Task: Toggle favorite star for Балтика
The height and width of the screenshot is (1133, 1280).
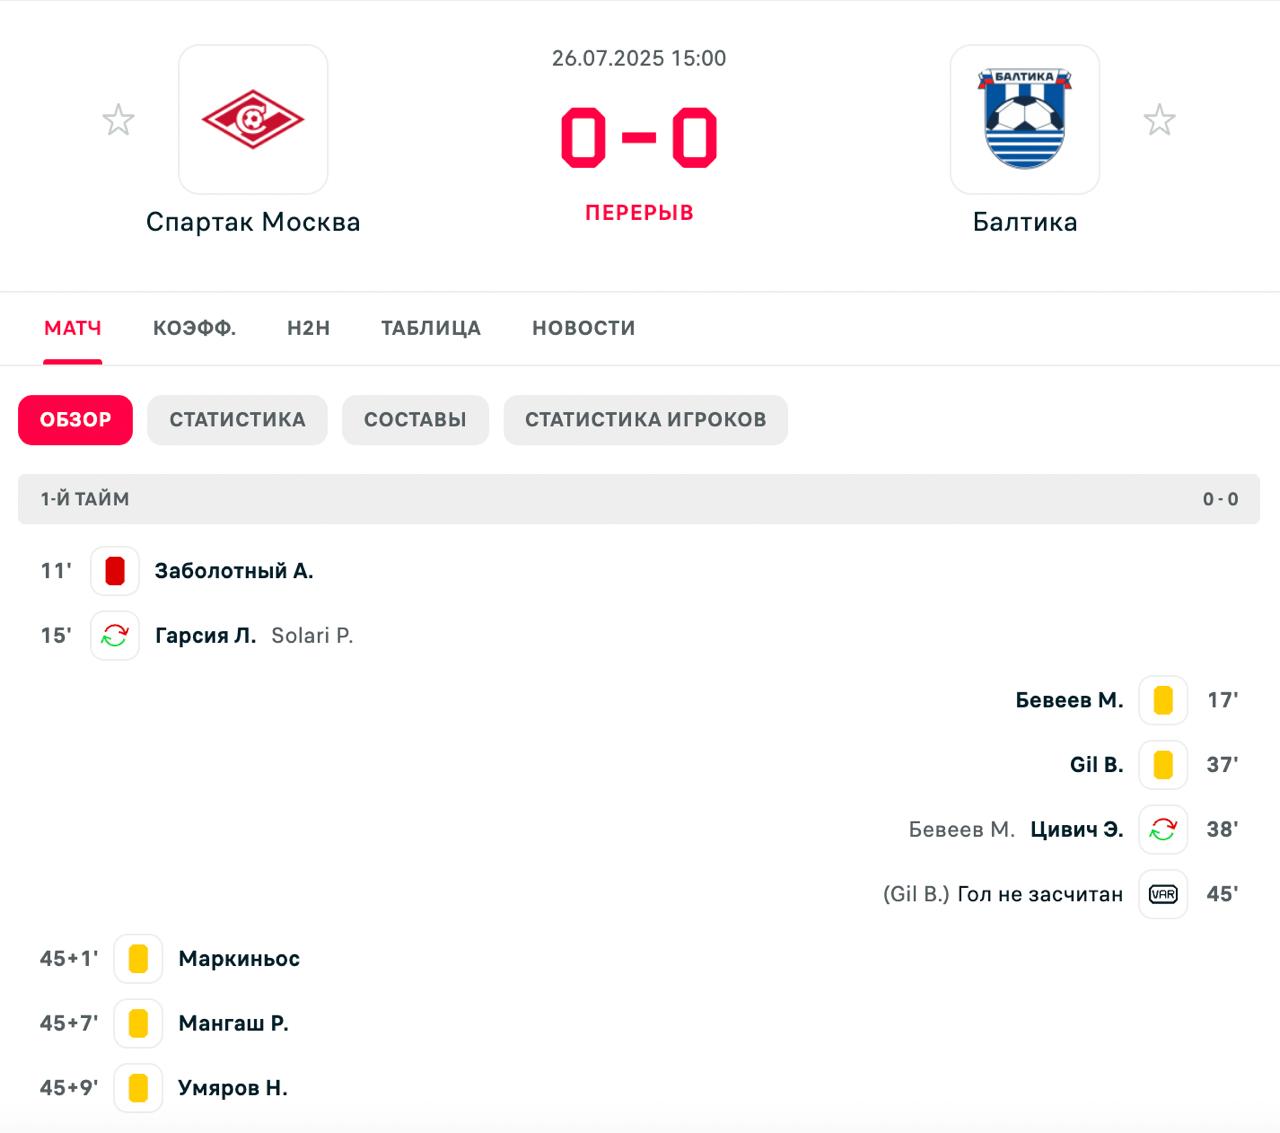Action: tap(1160, 120)
